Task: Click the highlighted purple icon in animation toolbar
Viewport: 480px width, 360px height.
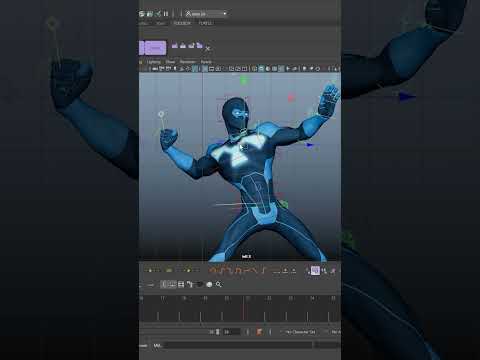Action: coord(315,270)
